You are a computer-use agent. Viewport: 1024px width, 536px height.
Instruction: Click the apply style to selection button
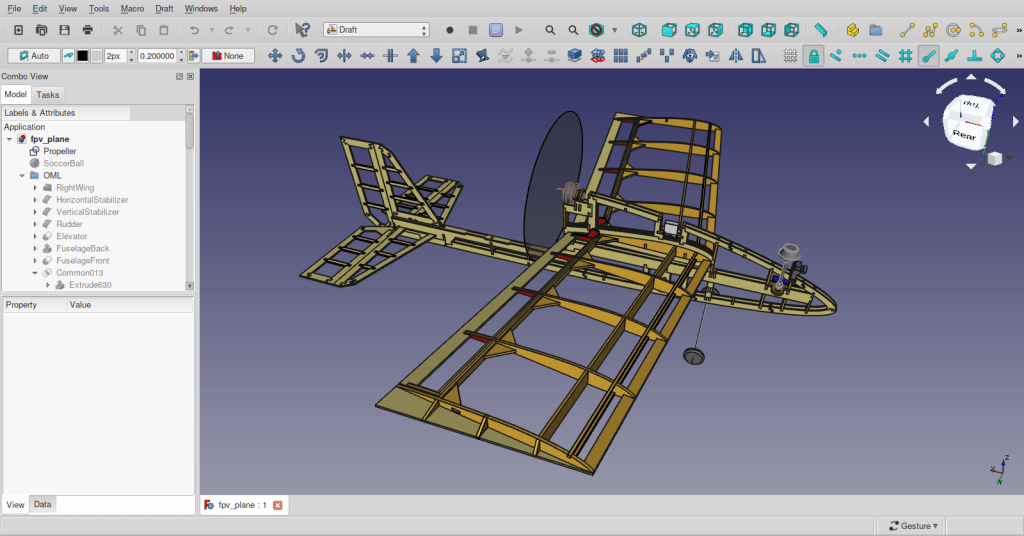(193, 56)
